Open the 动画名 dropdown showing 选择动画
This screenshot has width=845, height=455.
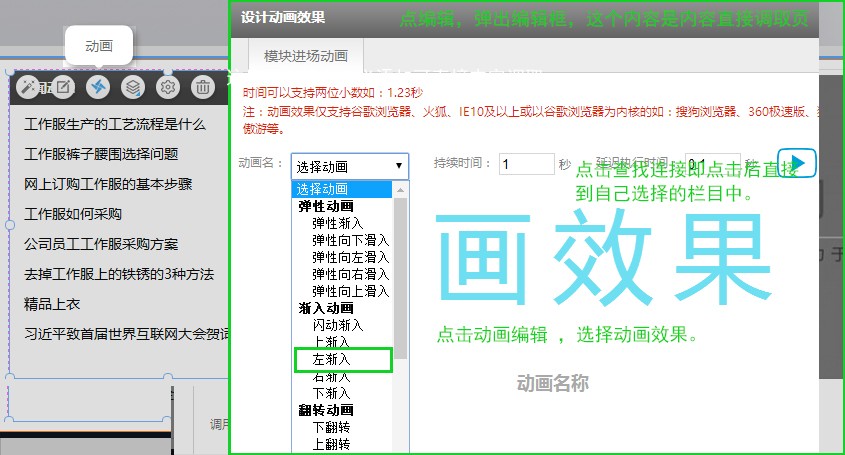(x=349, y=166)
